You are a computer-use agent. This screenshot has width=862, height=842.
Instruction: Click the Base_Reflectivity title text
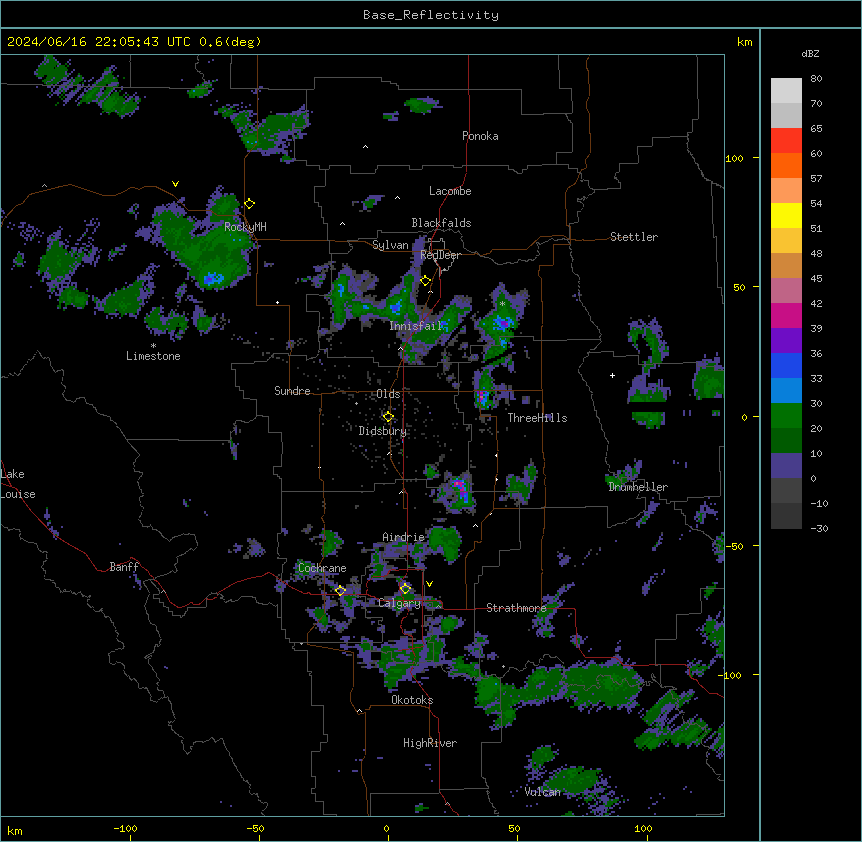(431, 15)
